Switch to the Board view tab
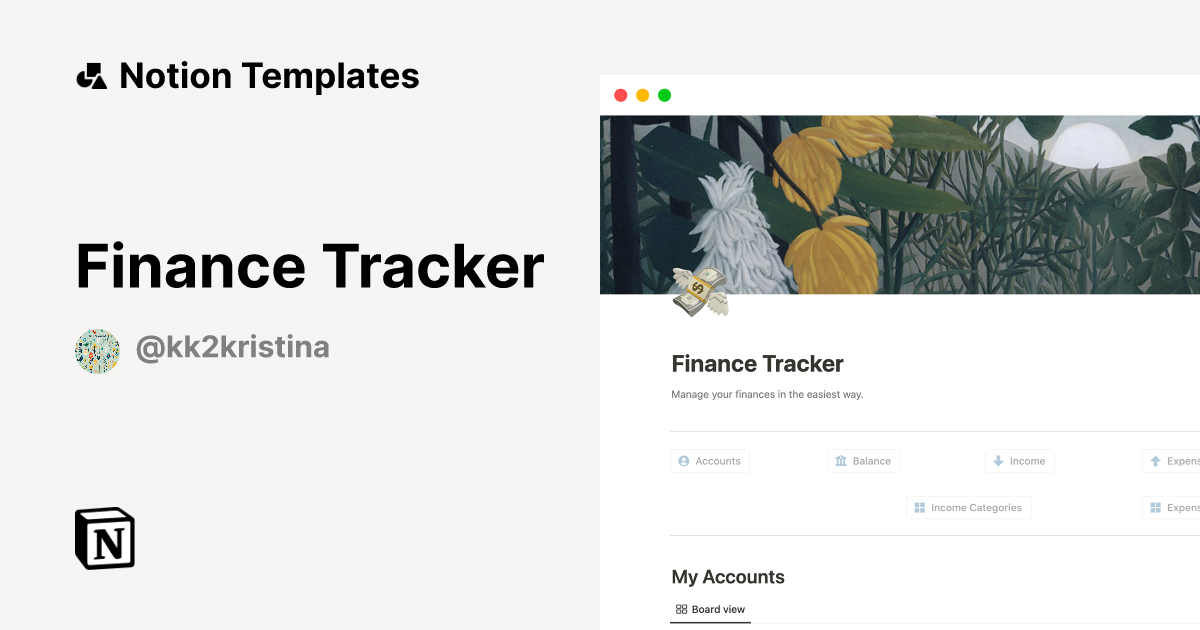The width and height of the screenshot is (1200, 630). pyautogui.click(x=710, y=609)
